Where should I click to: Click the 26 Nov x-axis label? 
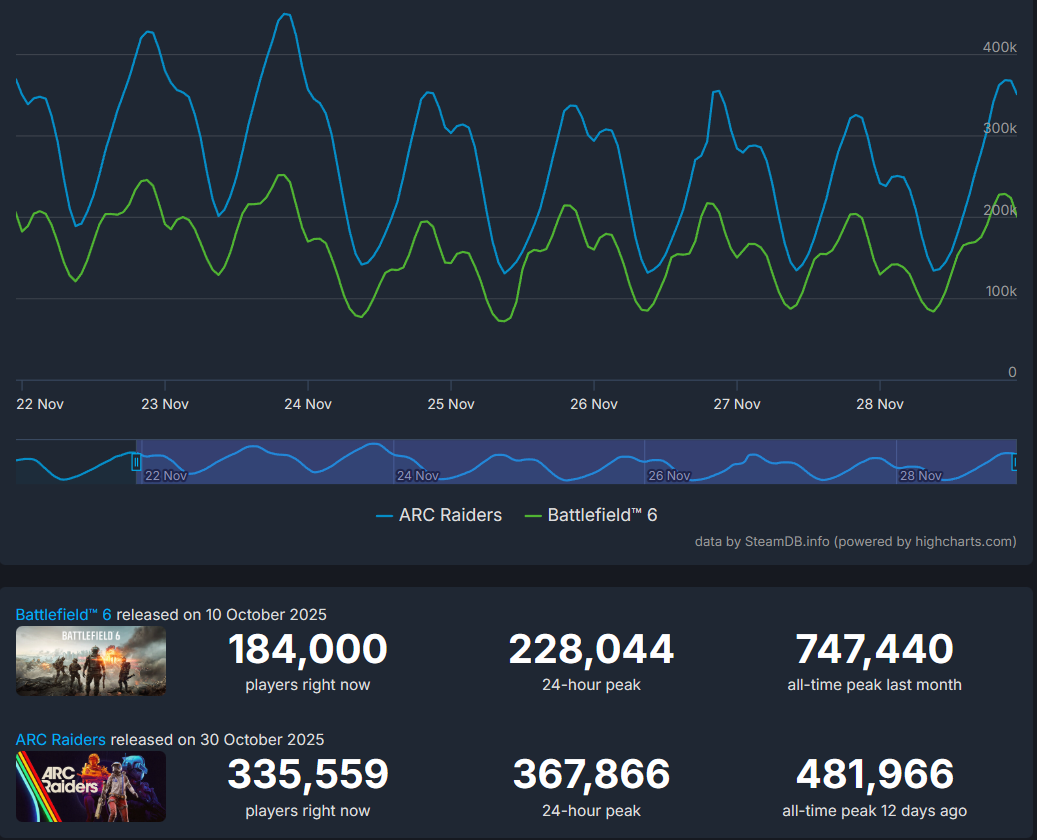click(x=594, y=404)
